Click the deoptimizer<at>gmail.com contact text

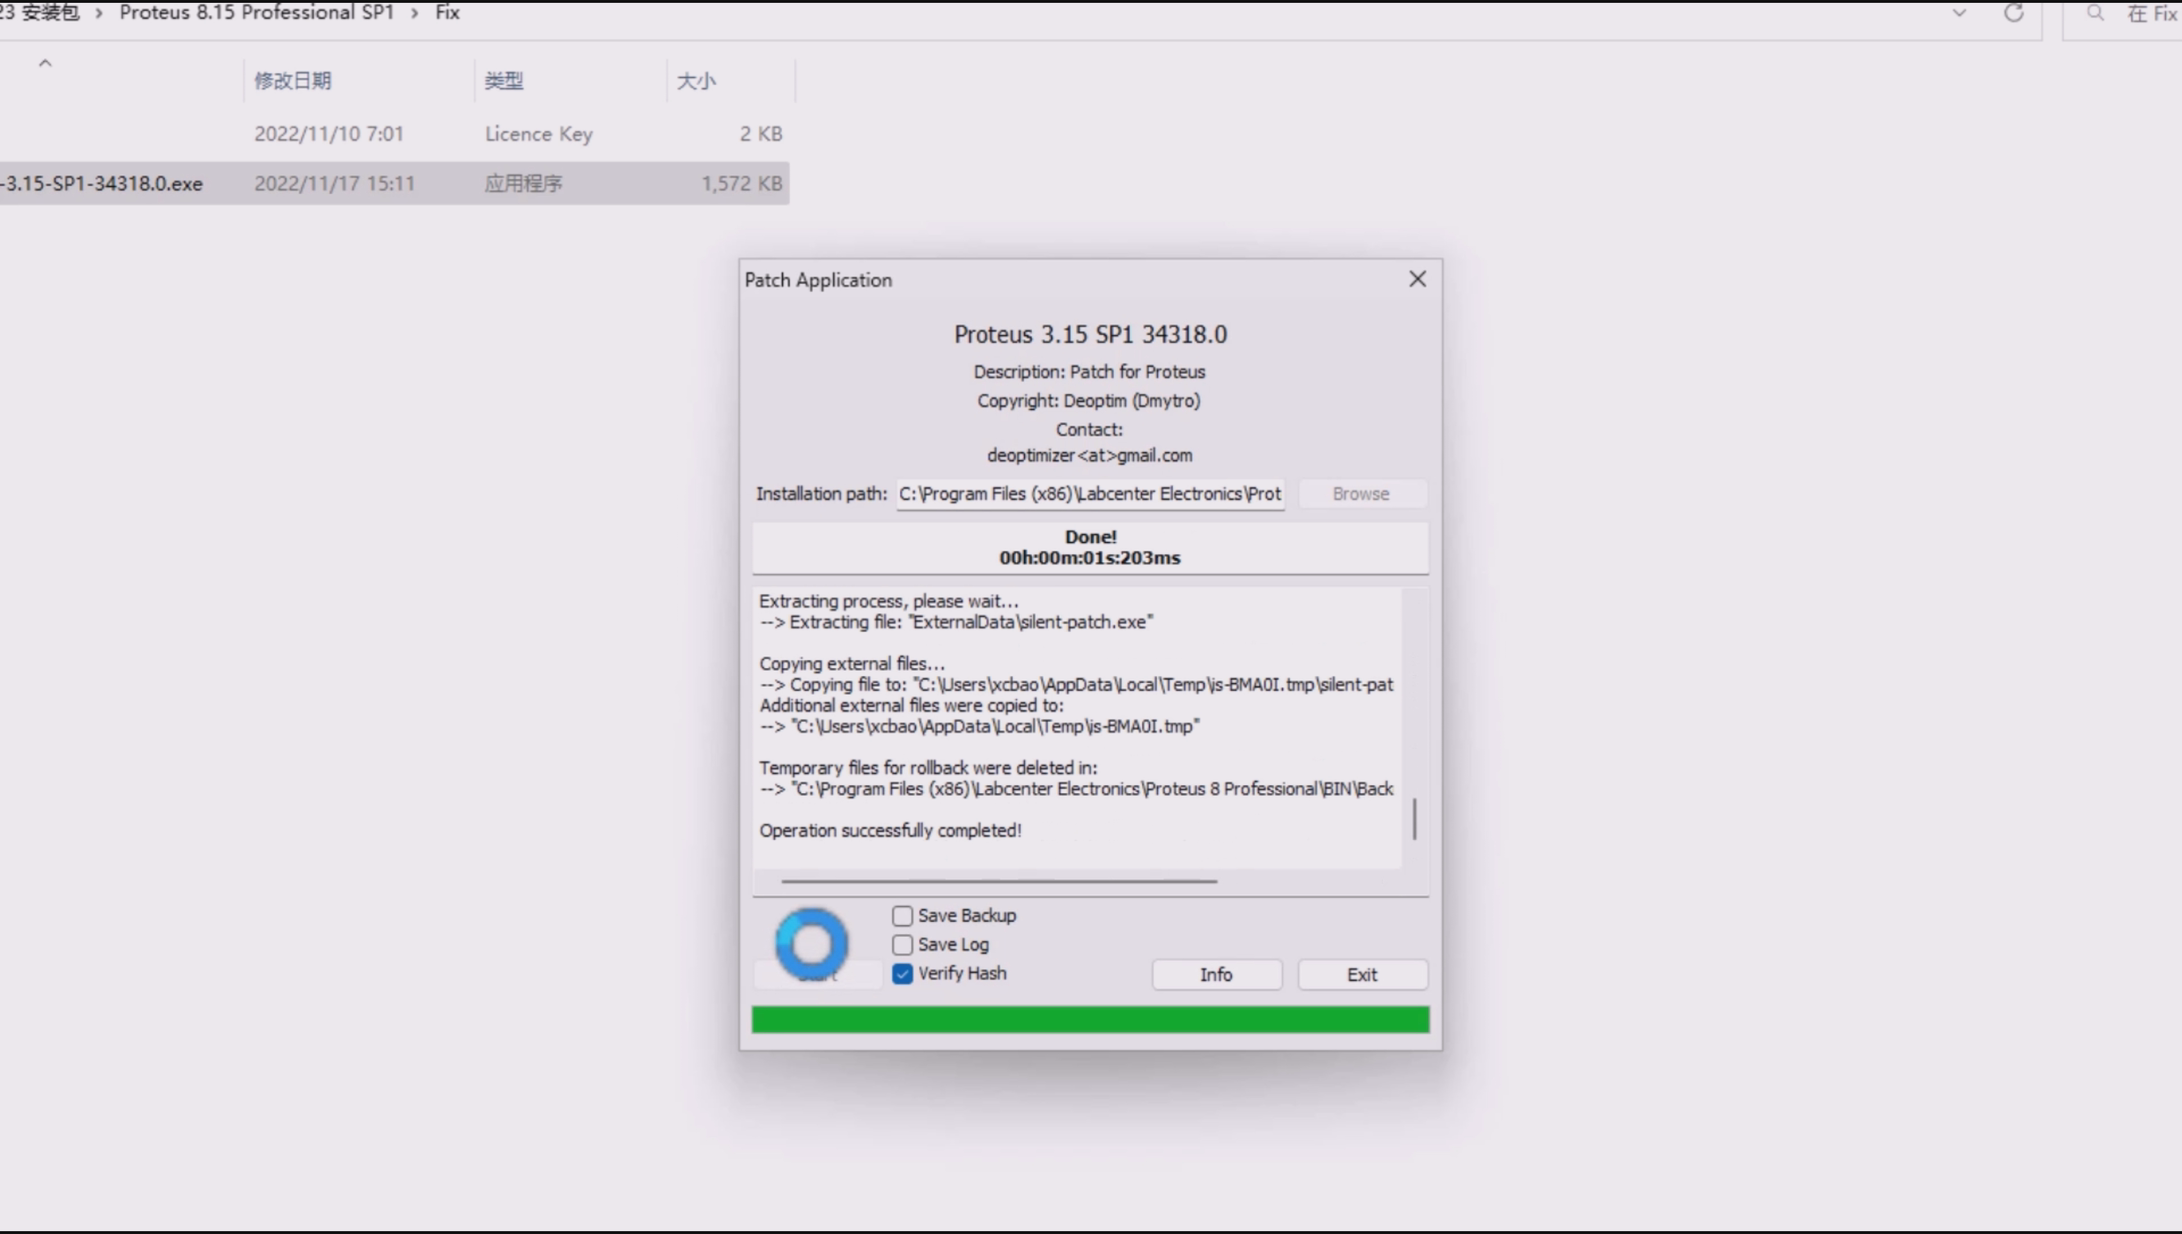[1089, 456]
